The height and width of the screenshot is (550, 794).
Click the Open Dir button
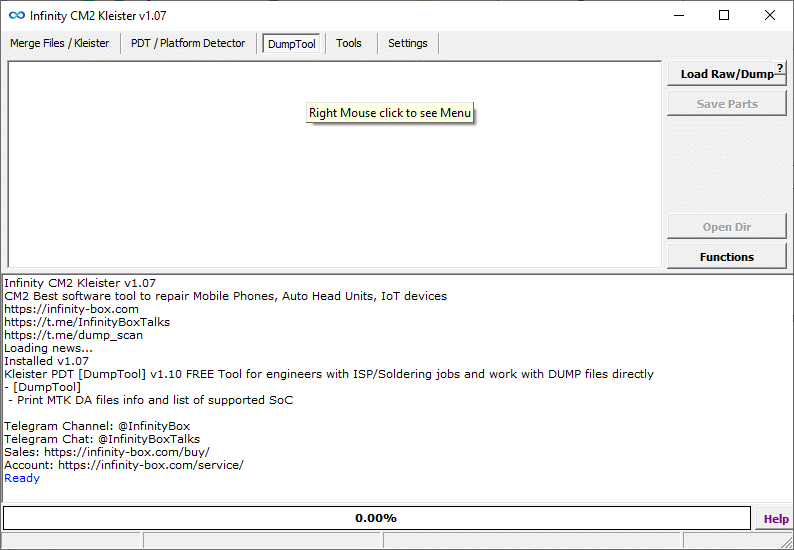727,227
